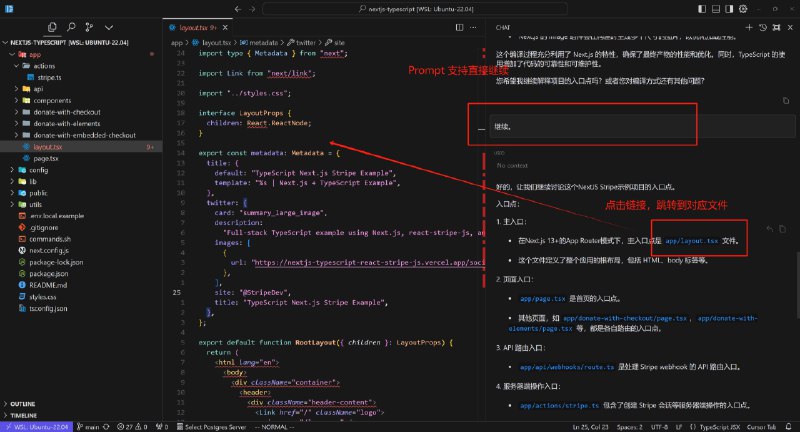This screenshot has width=800, height=432.
Task: Open page.tsx in the file tree
Action: pyautogui.click(x=46, y=158)
